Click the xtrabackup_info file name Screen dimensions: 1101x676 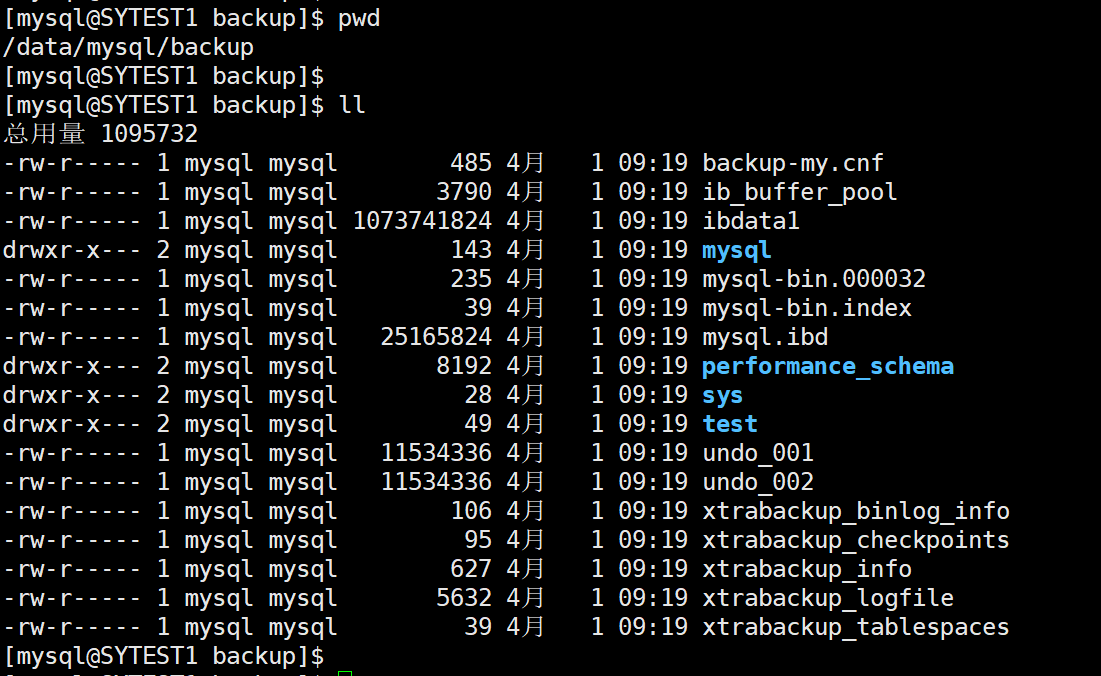click(807, 569)
